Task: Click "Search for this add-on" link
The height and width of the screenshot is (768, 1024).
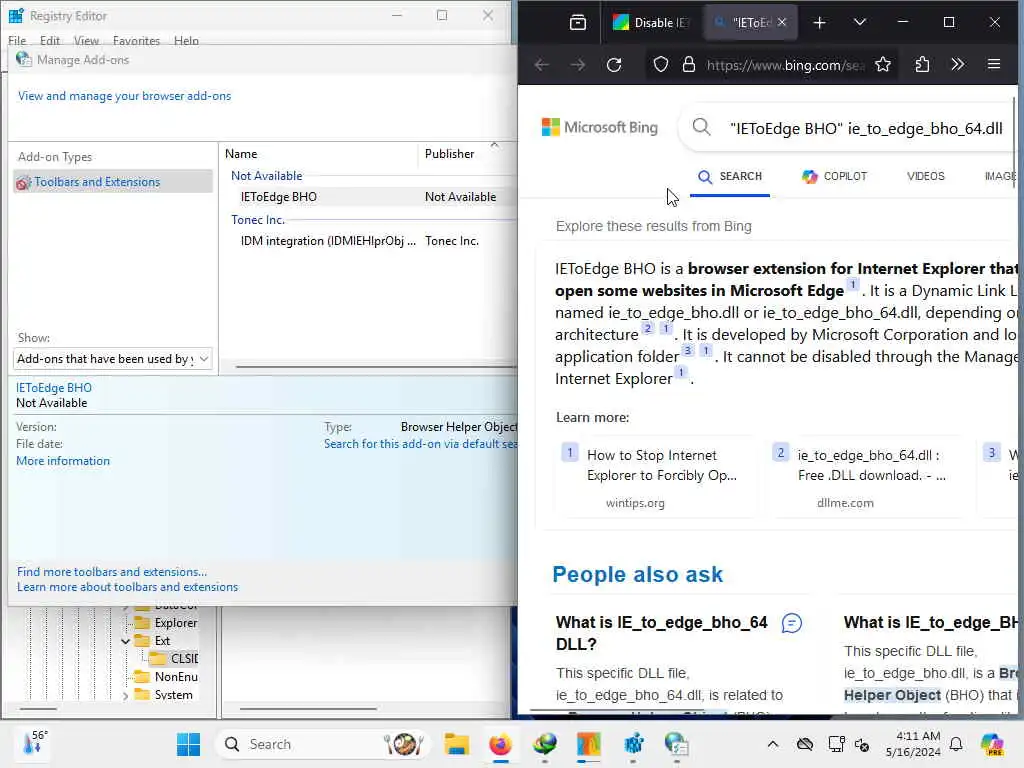Action: point(420,444)
